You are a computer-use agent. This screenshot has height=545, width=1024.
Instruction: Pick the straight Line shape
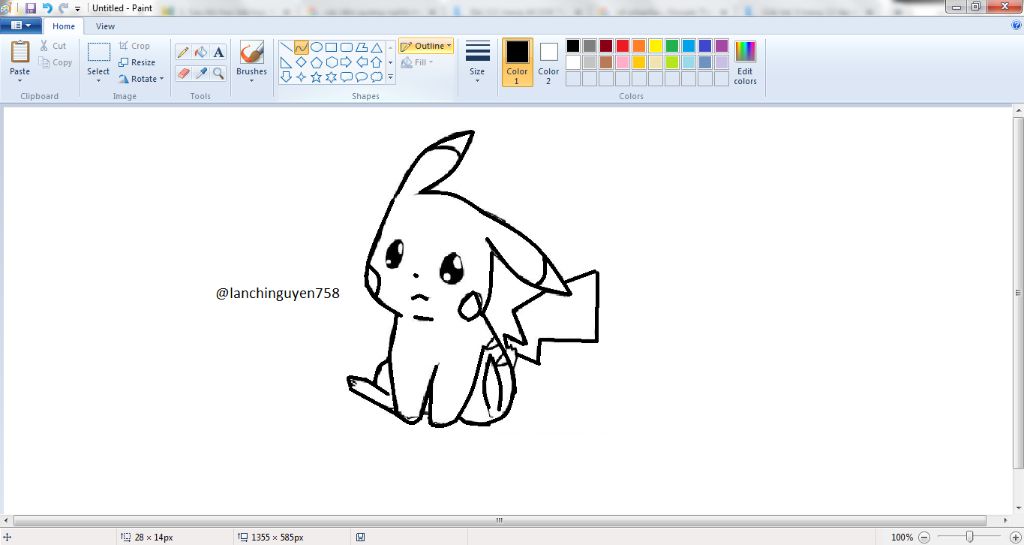pos(286,48)
